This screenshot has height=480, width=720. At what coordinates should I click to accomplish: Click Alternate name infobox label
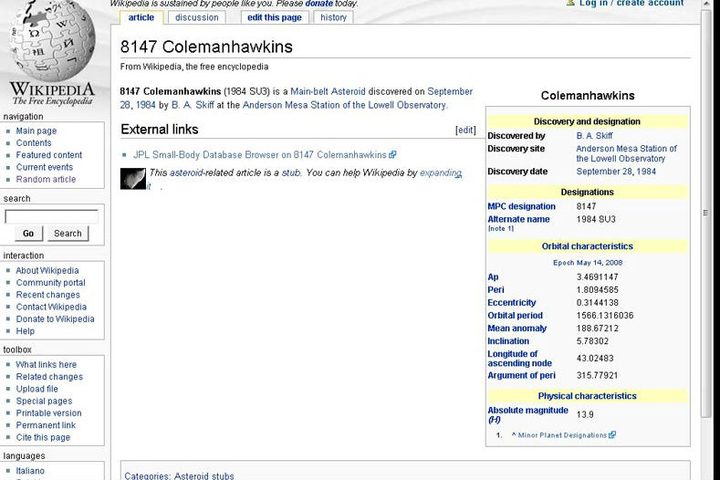pos(518,220)
